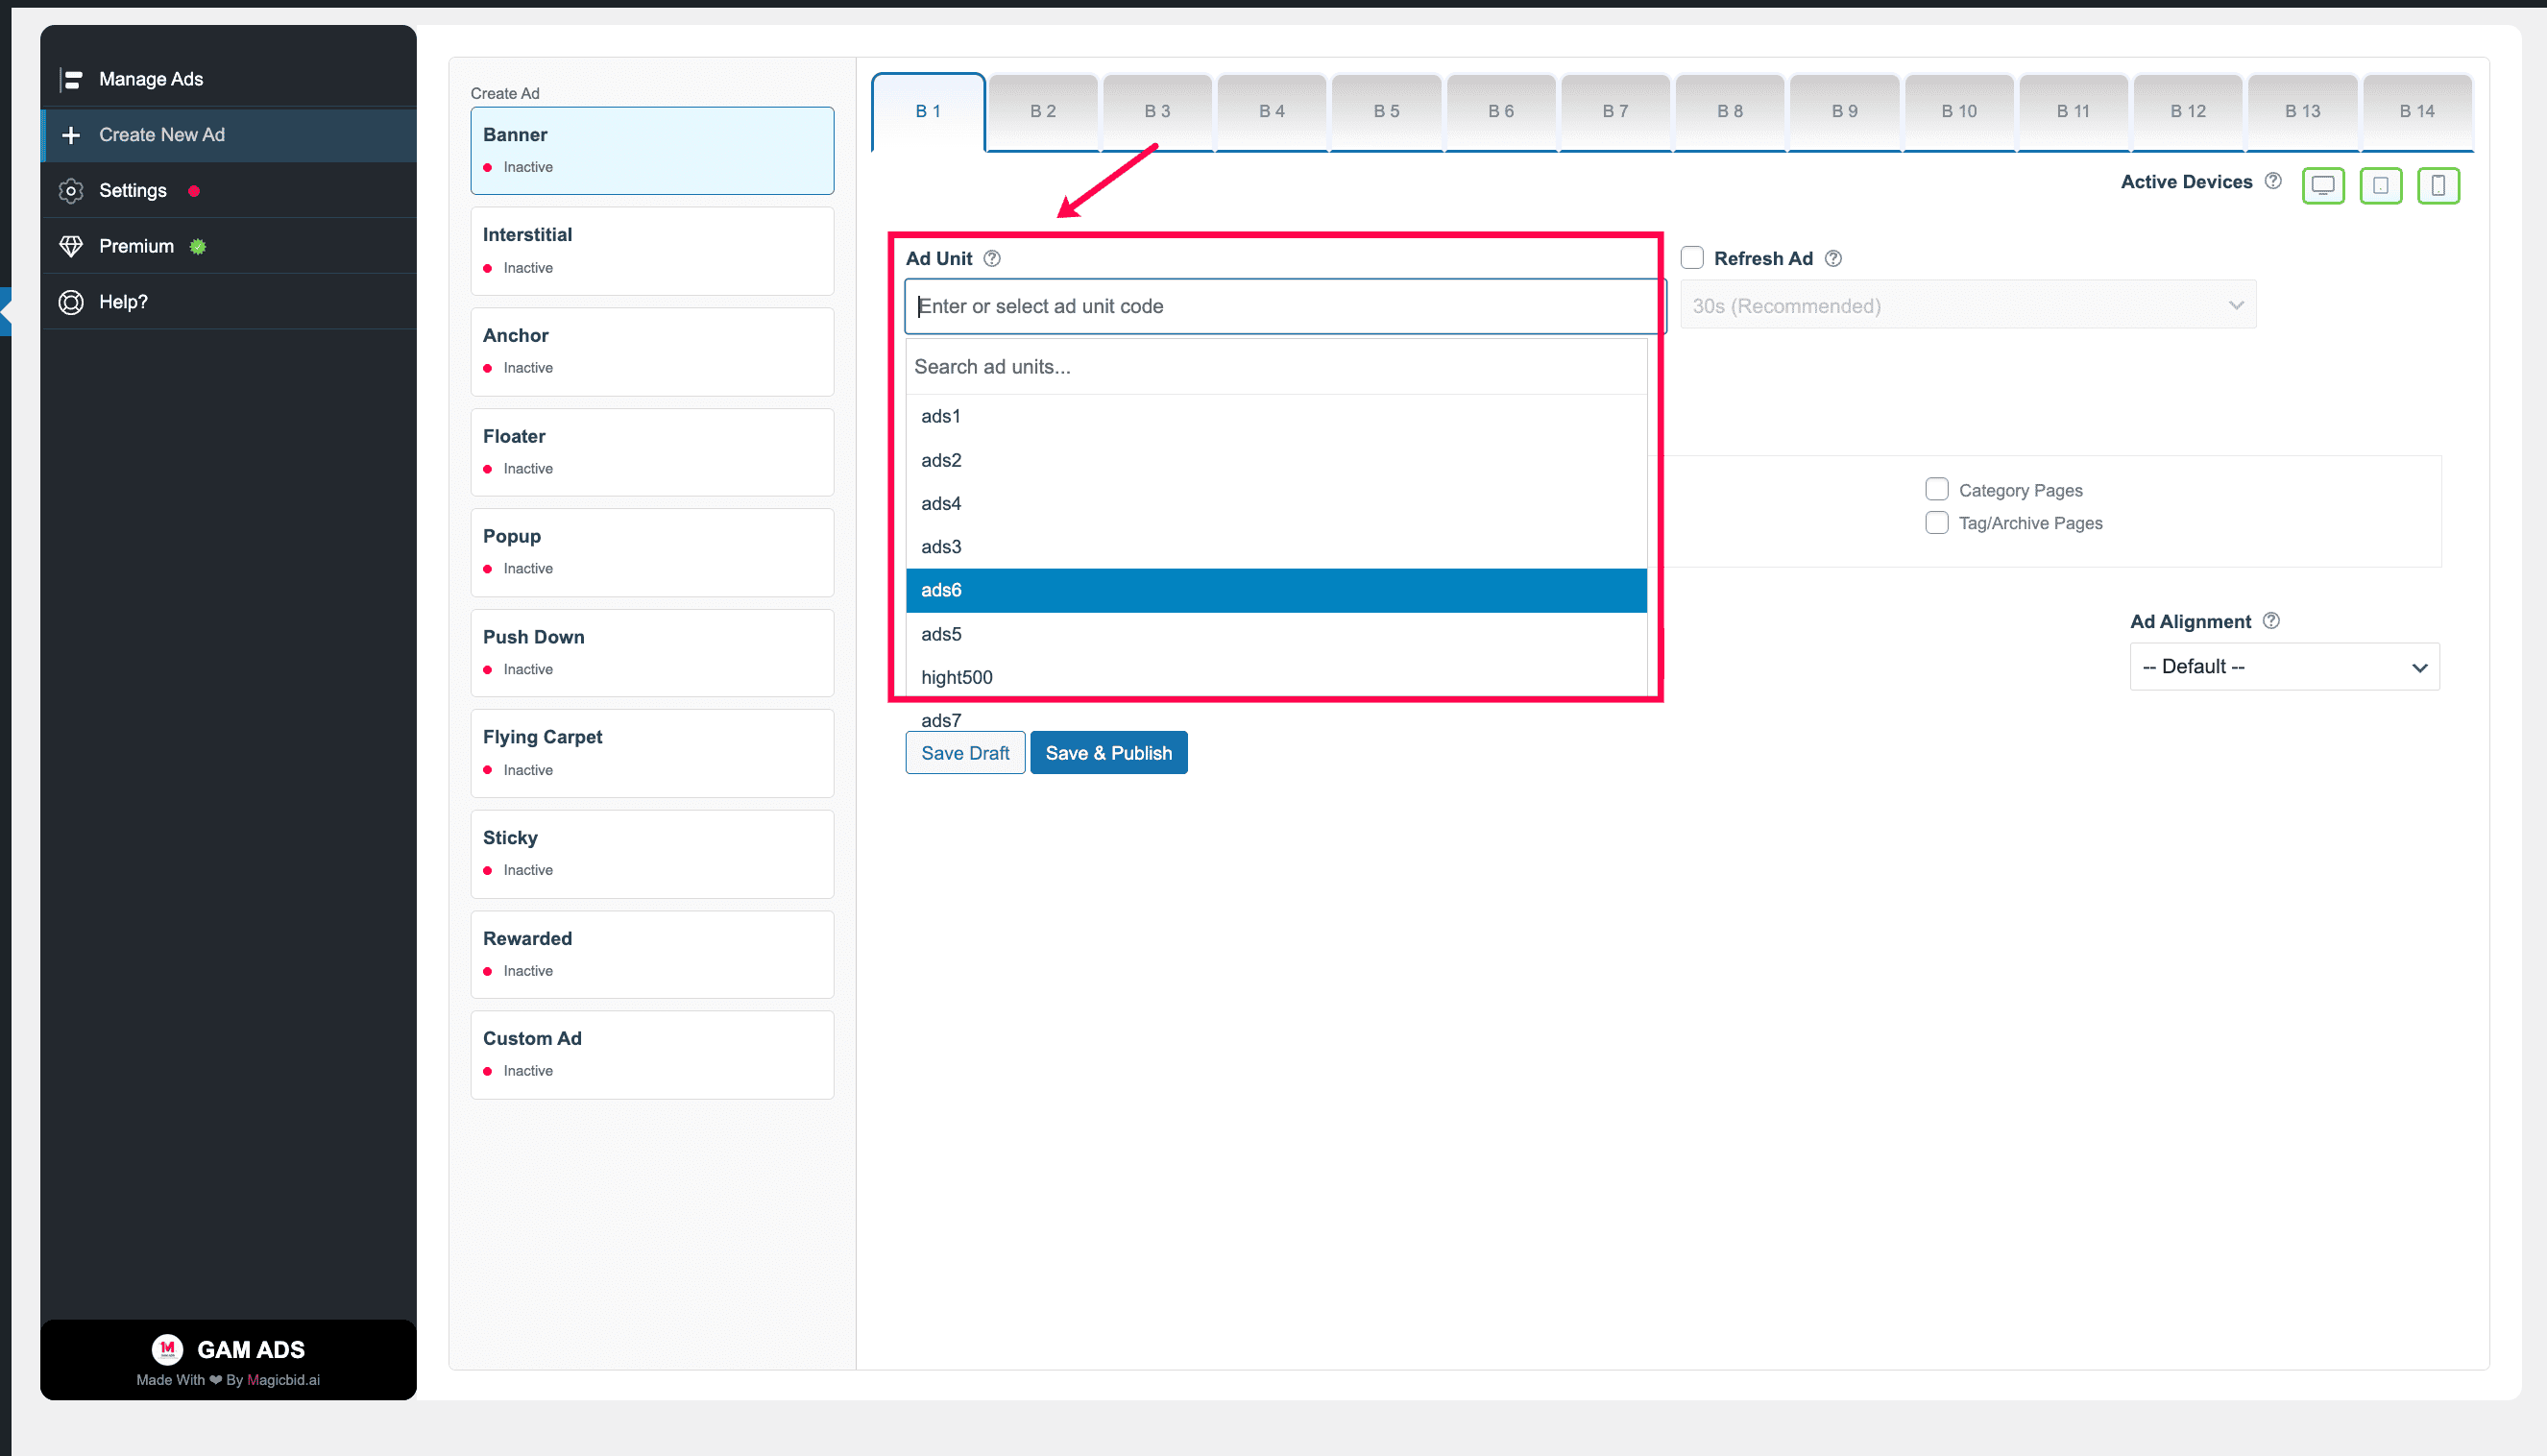The image size is (2547, 1456).
Task: Click the Ad Alignment help icon
Action: 2270,621
